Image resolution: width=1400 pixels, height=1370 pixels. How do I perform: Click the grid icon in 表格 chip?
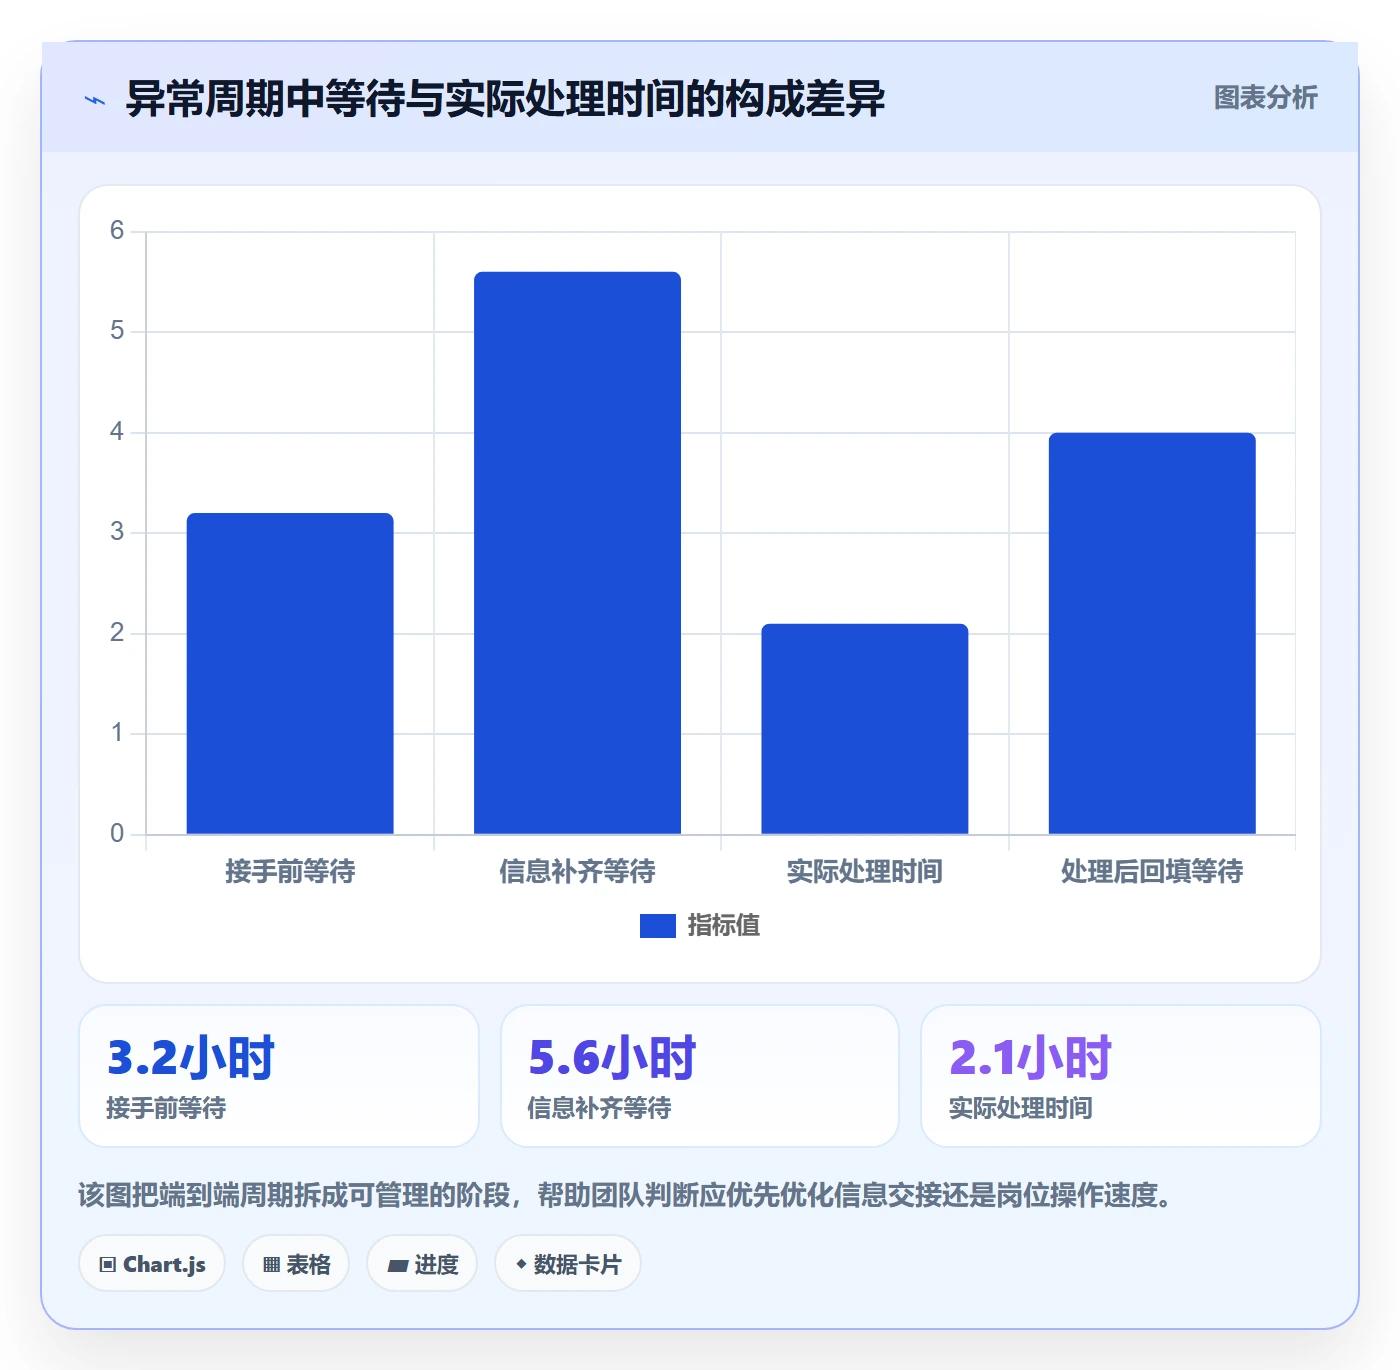271,1265
